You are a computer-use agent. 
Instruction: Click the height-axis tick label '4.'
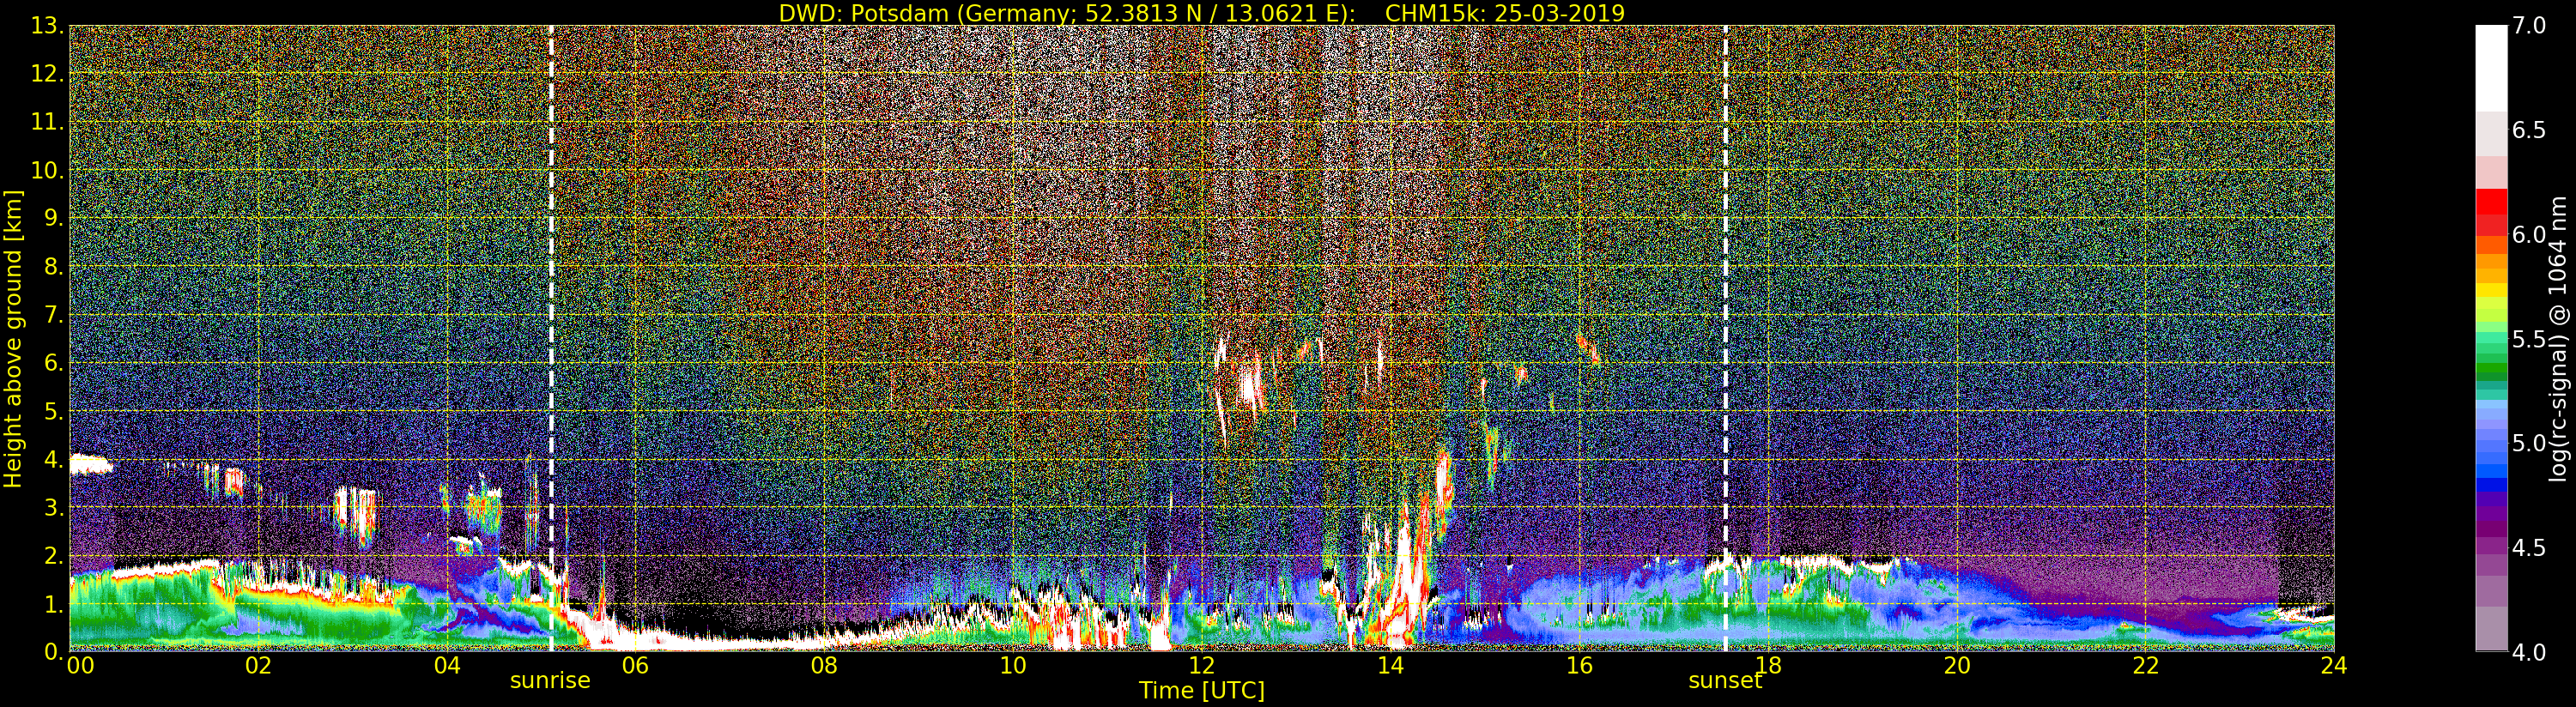click(53, 459)
